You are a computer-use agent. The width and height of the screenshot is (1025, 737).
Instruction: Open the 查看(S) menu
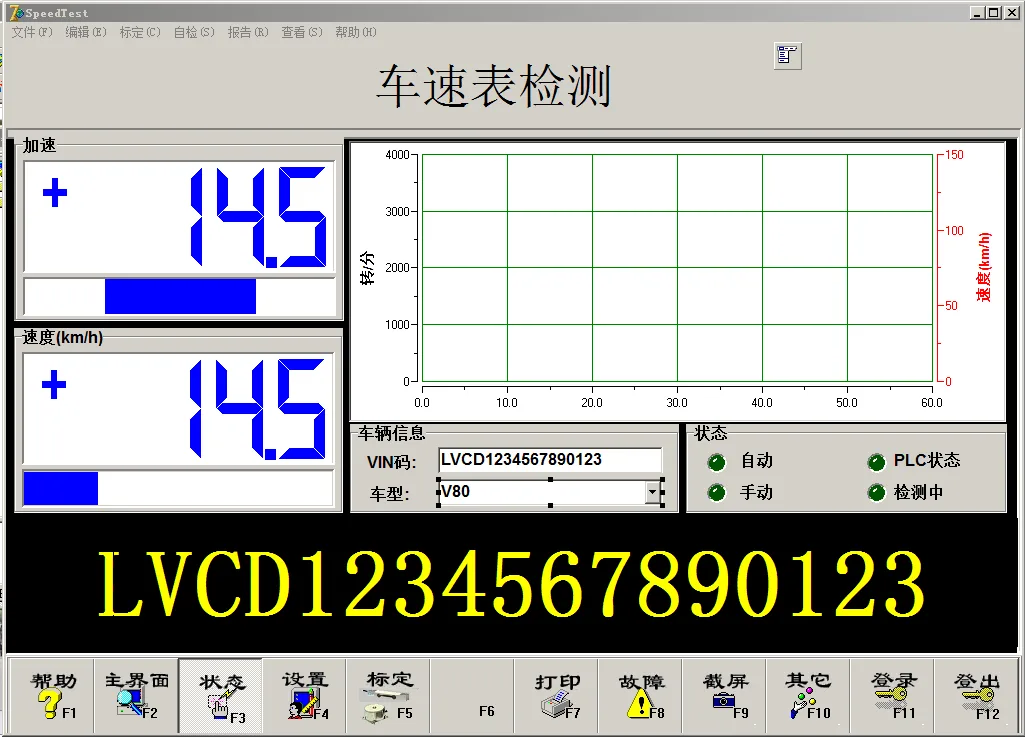point(302,32)
